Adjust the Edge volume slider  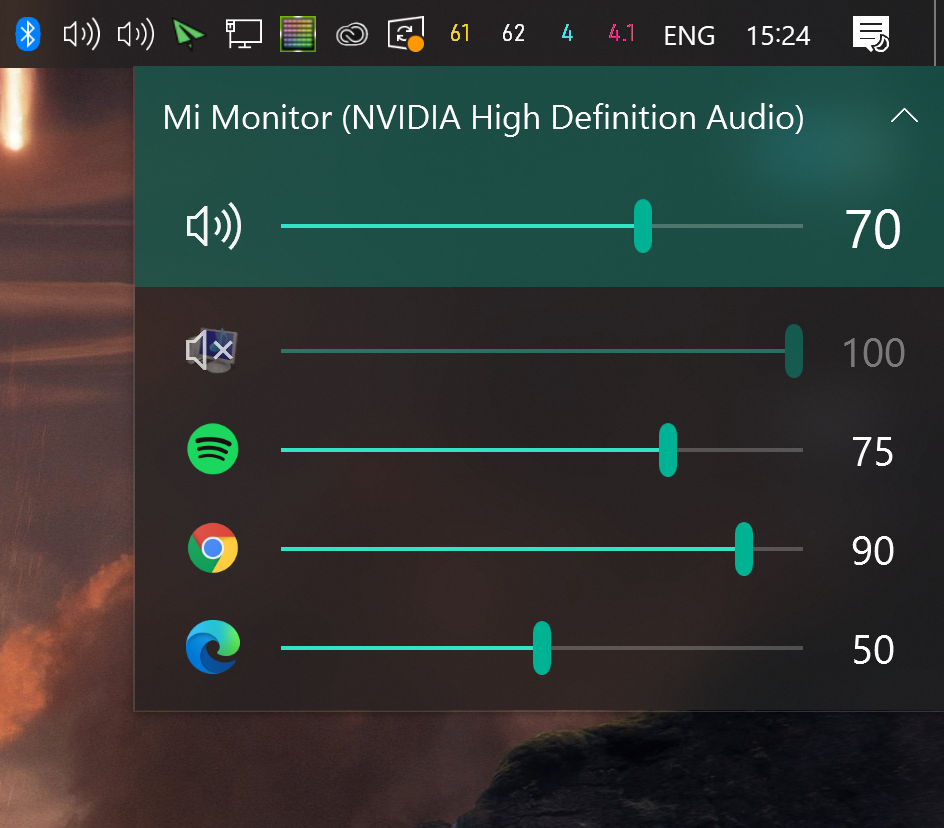pyautogui.click(x=542, y=648)
